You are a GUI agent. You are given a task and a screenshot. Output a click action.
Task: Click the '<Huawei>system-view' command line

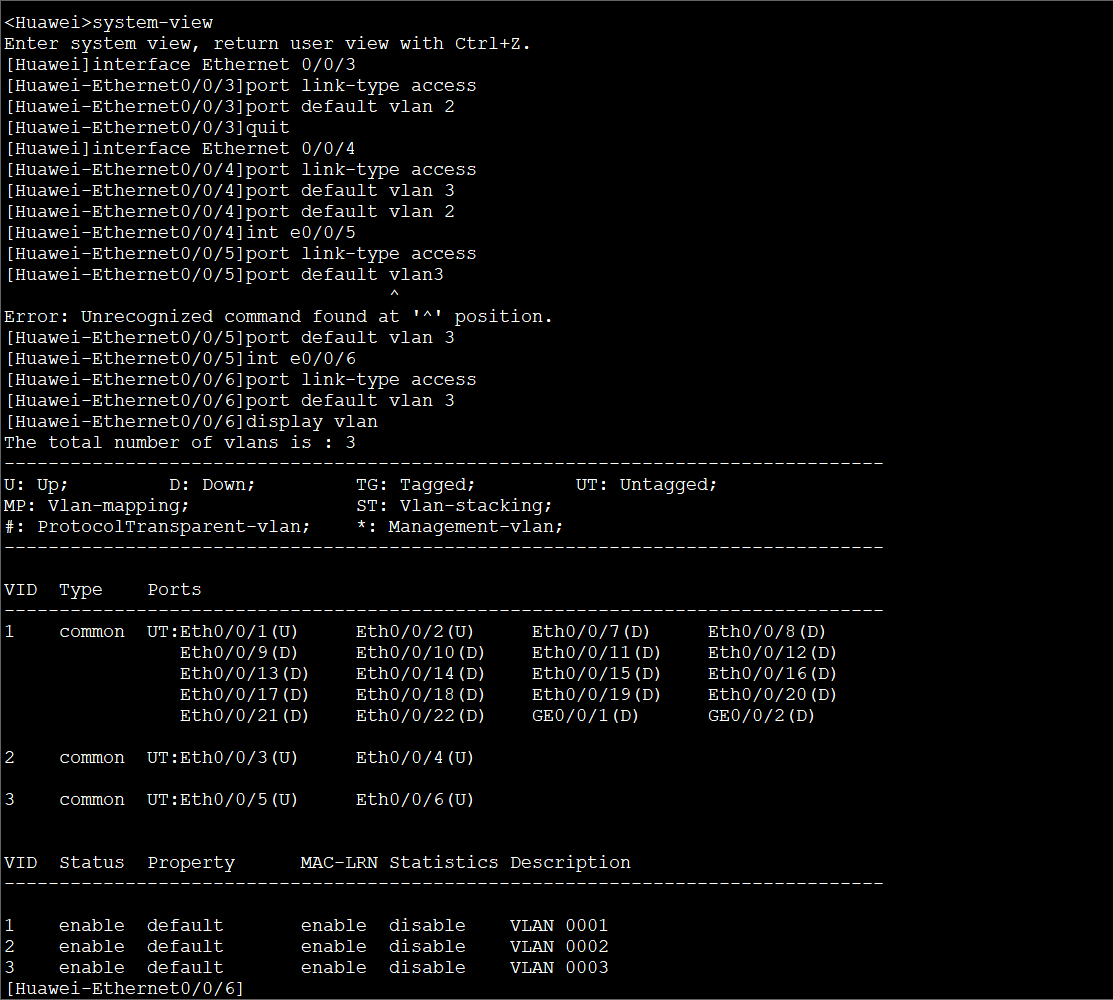point(109,23)
